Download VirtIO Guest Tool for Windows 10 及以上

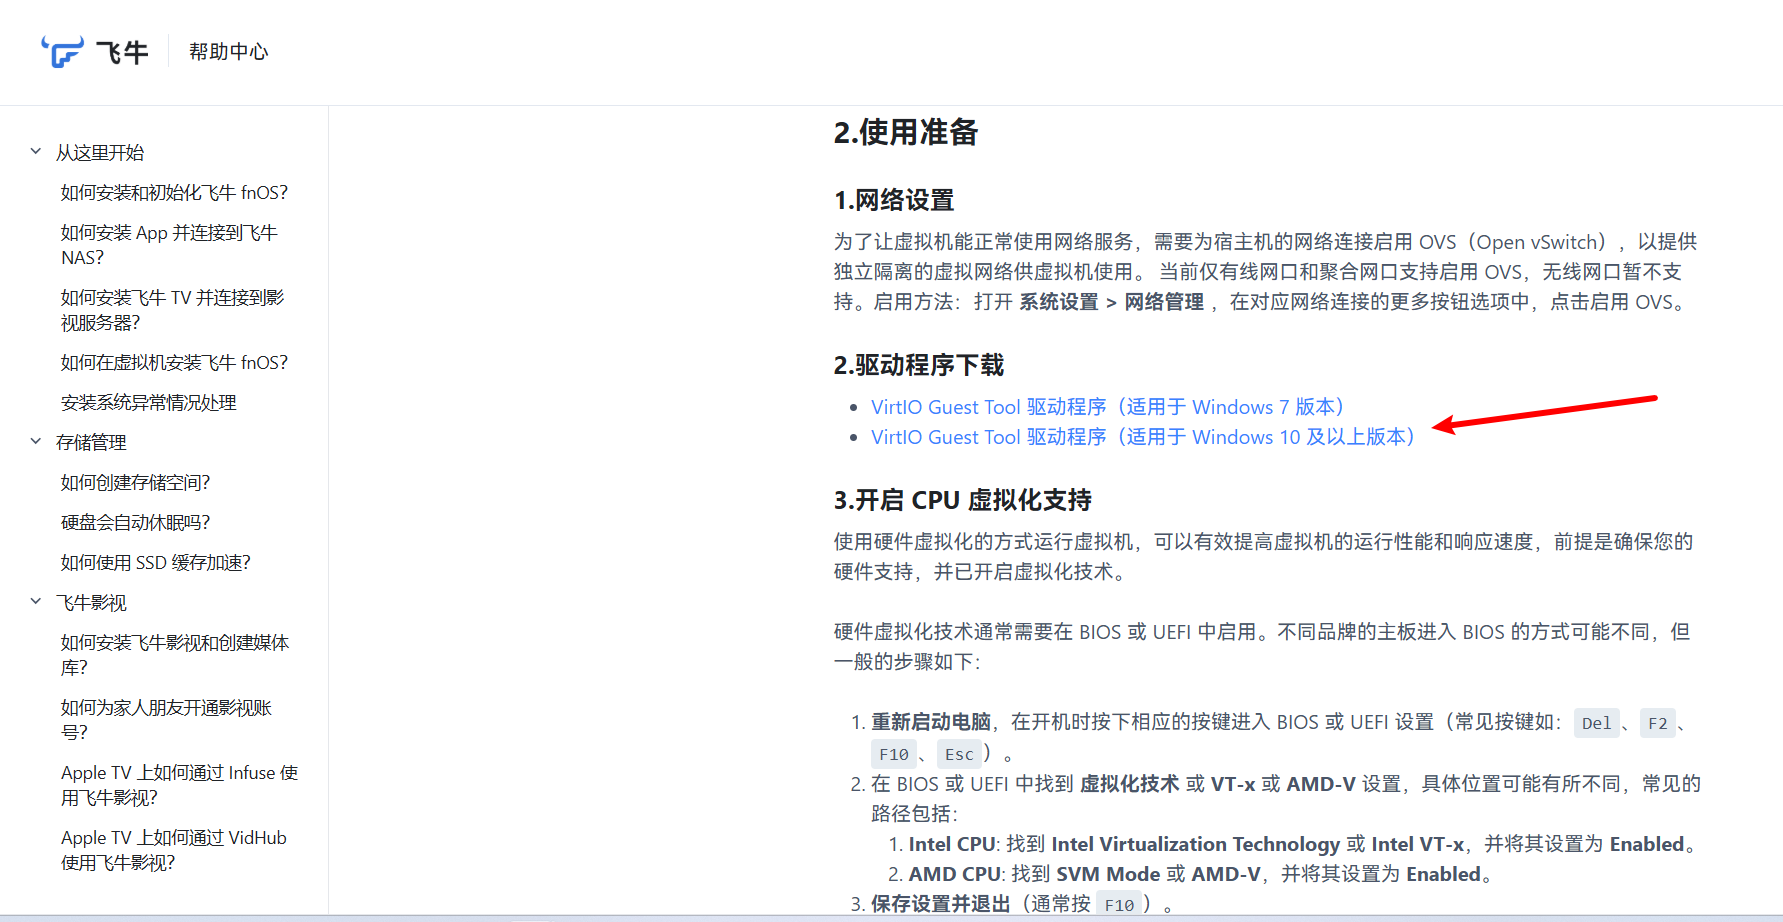1142,437
